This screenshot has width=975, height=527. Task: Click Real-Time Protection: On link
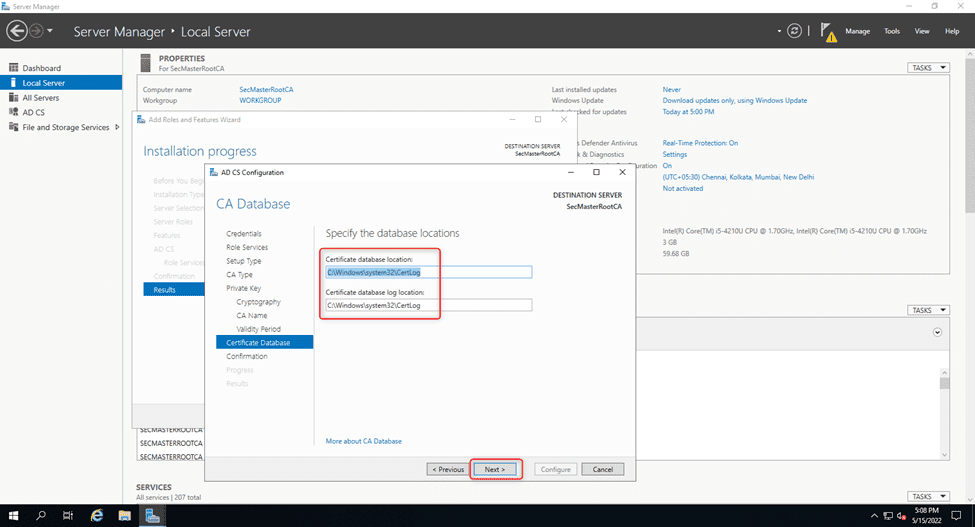pos(700,143)
